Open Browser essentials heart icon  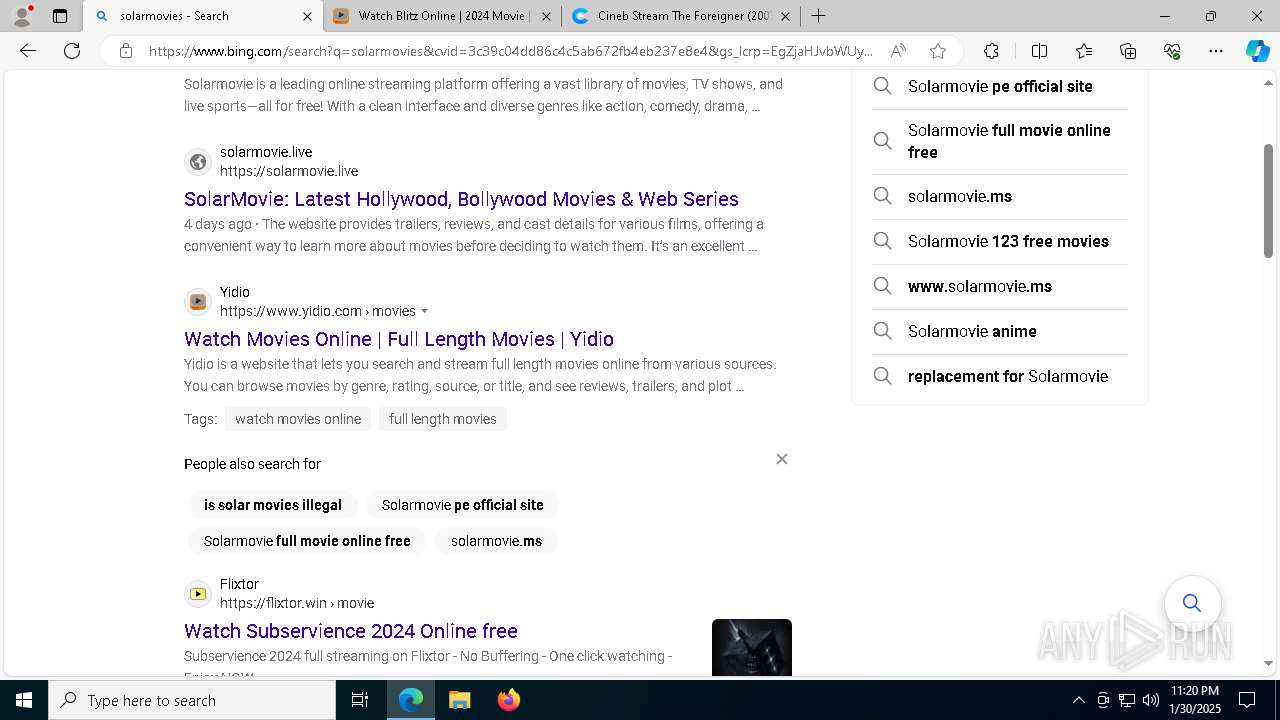pyautogui.click(x=1172, y=51)
